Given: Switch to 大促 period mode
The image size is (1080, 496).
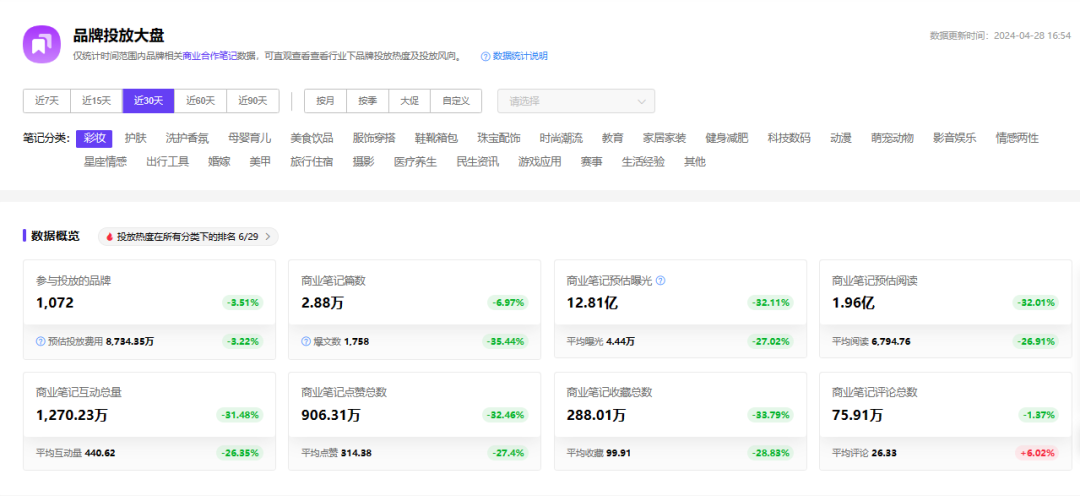Looking at the screenshot, I should (409, 101).
